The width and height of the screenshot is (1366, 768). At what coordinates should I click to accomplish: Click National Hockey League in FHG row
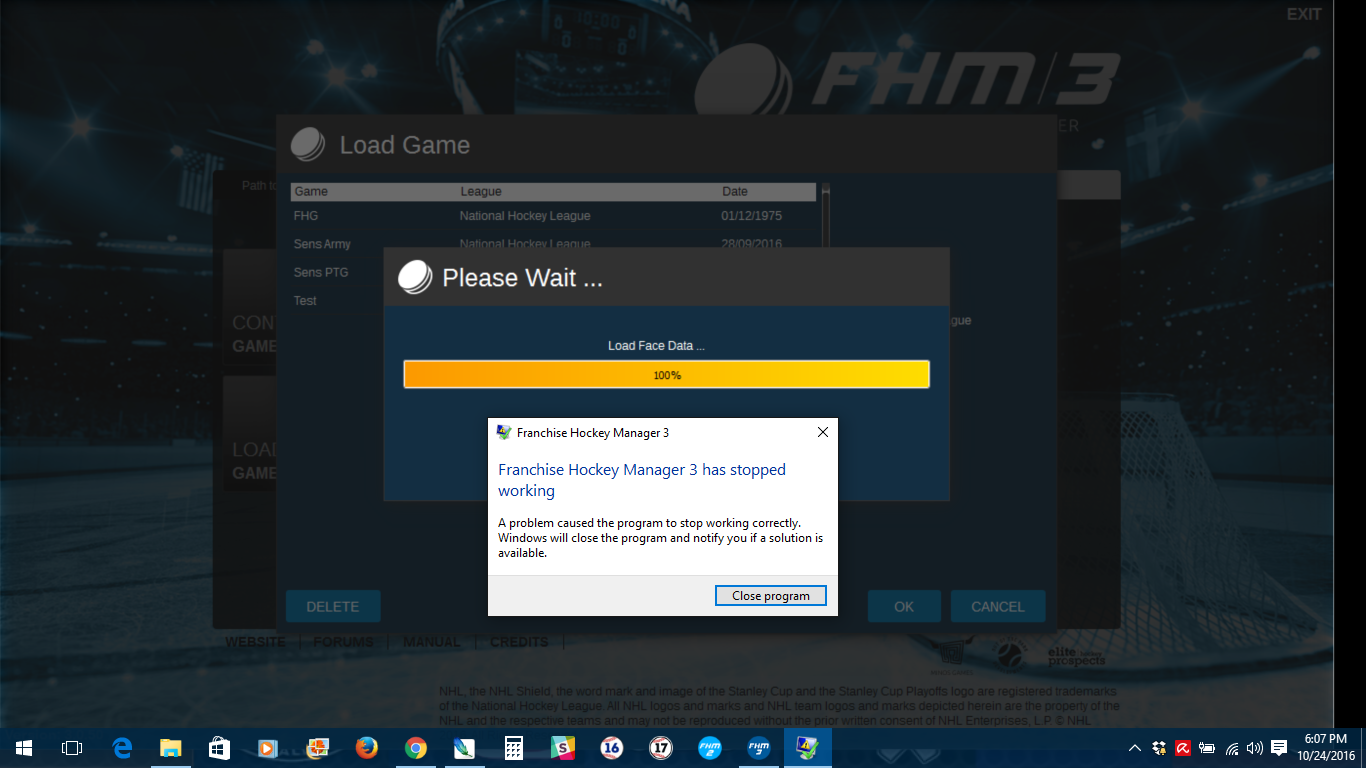pyautogui.click(x=525, y=216)
